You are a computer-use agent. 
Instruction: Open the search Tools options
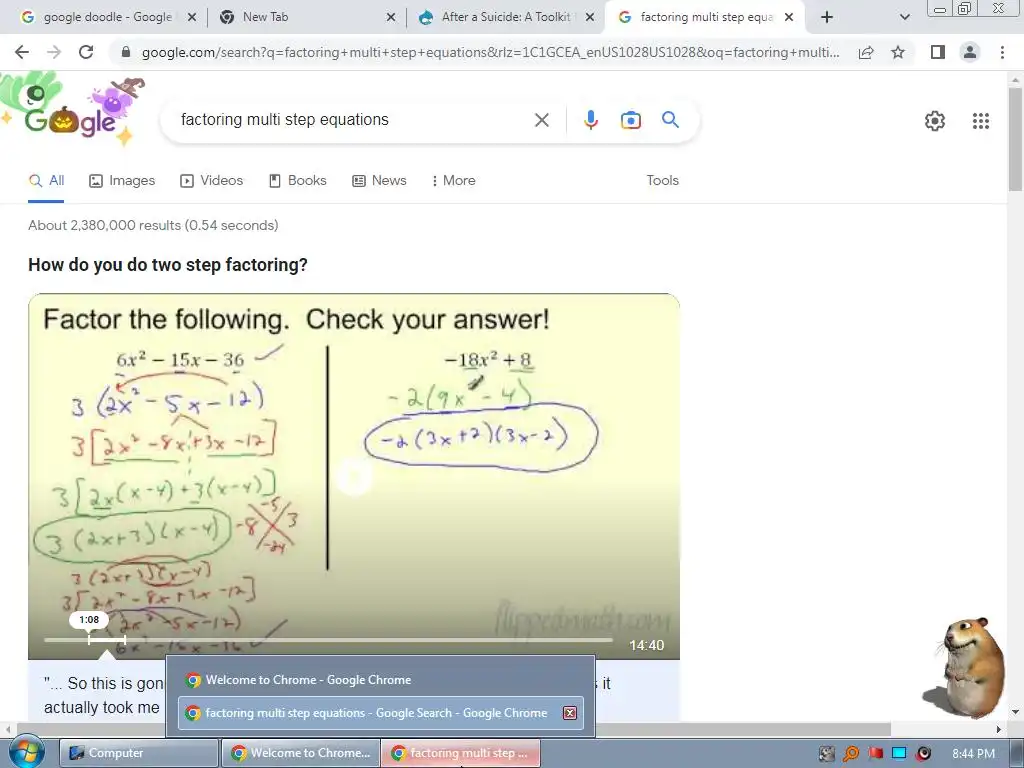point(662,181)
